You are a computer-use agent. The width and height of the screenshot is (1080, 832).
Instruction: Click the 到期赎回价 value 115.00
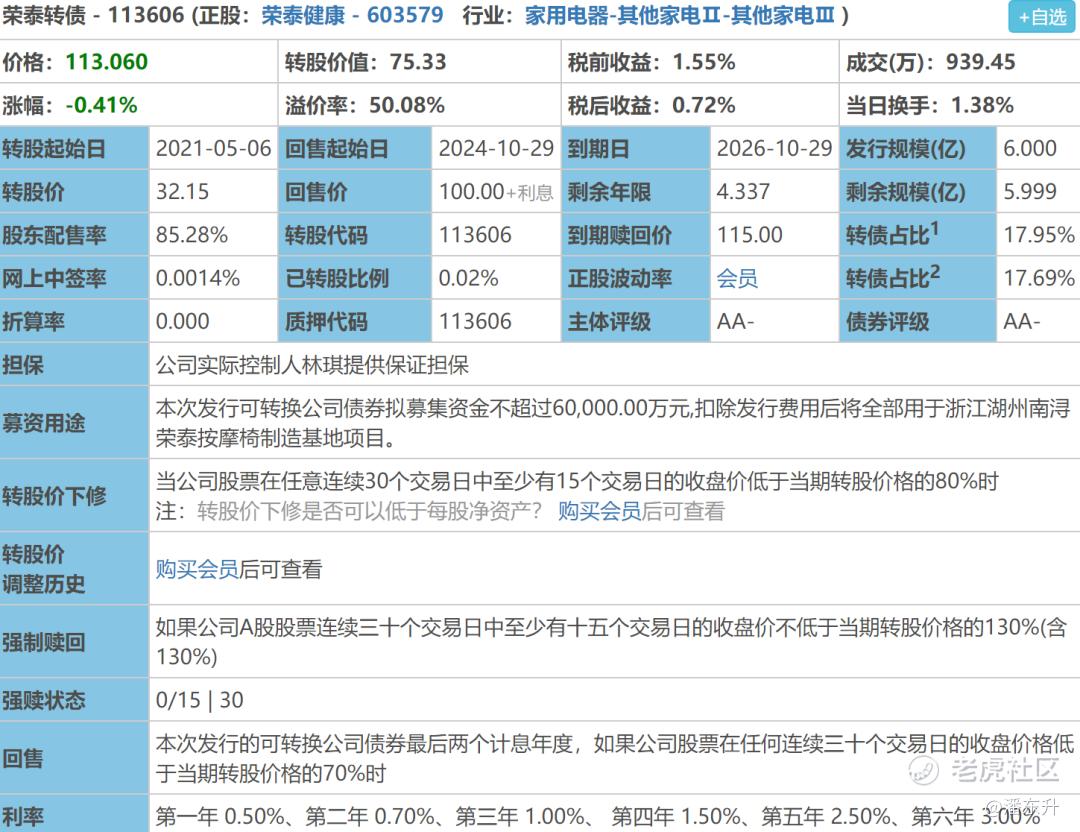point(749,235)
